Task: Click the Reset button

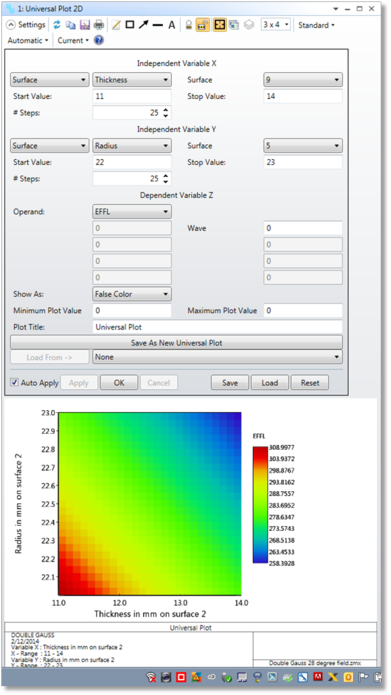Action: click(x=310, y=383)
